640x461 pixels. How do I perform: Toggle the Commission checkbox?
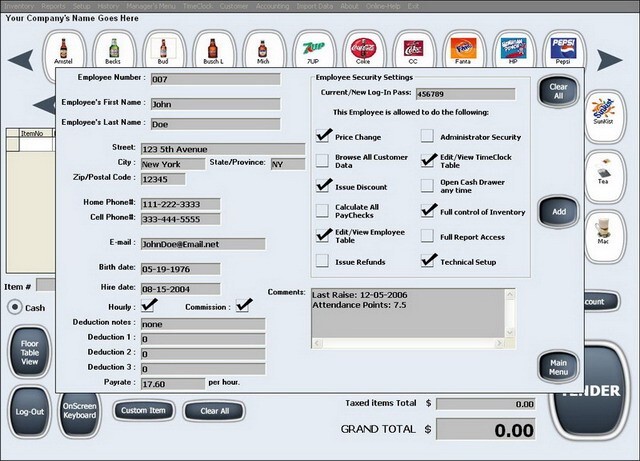tap(242, 306)
